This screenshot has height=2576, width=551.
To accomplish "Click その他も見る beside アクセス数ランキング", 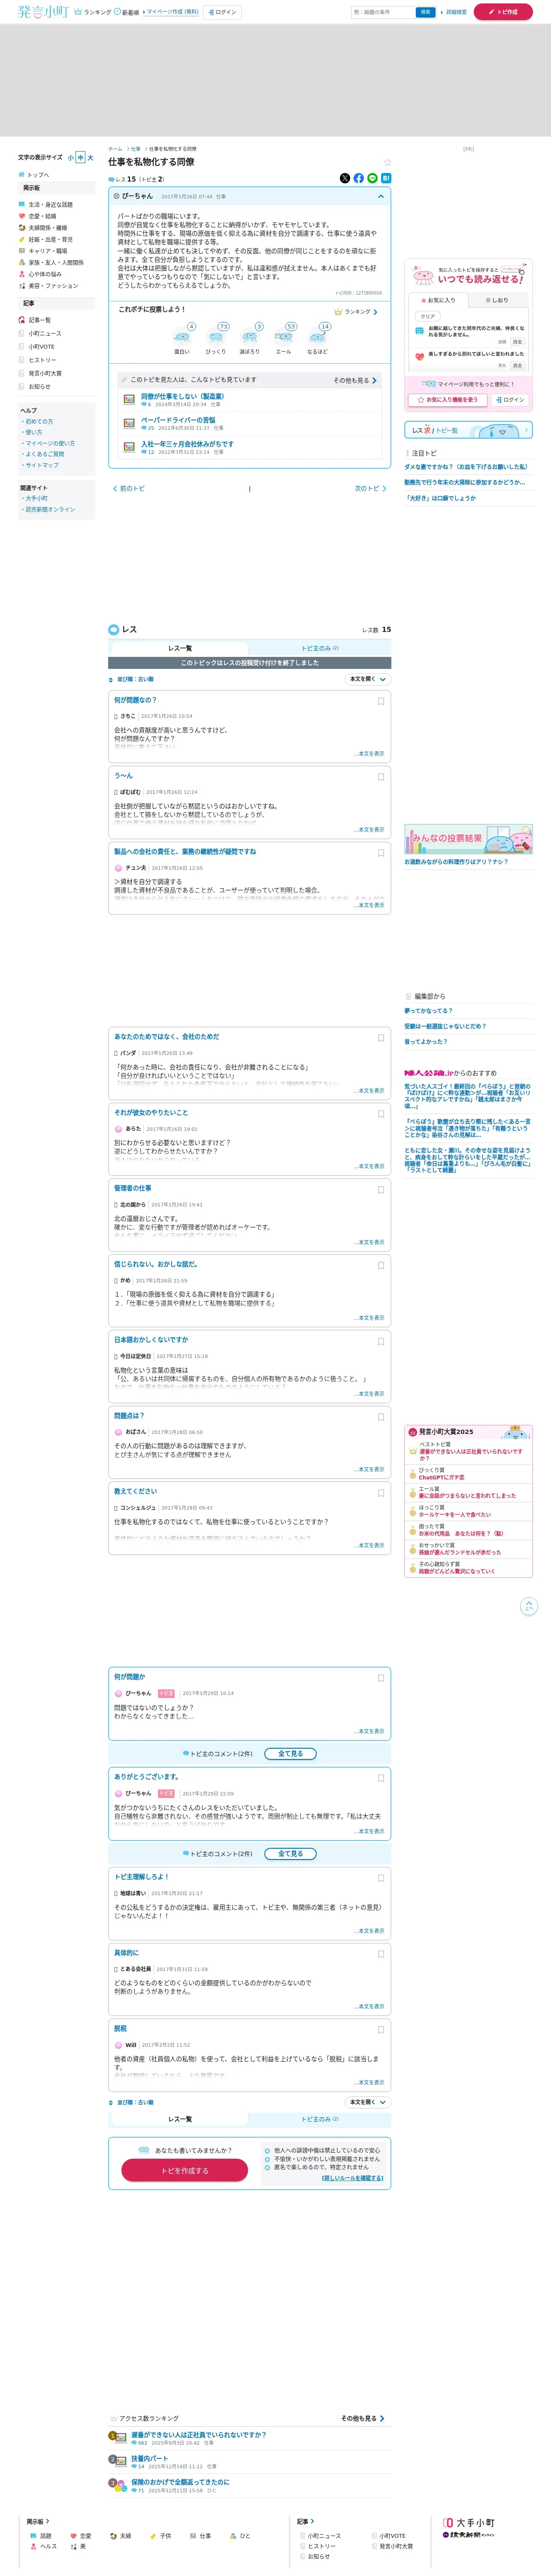I will pyautogui.click(x=363, y=2418).
